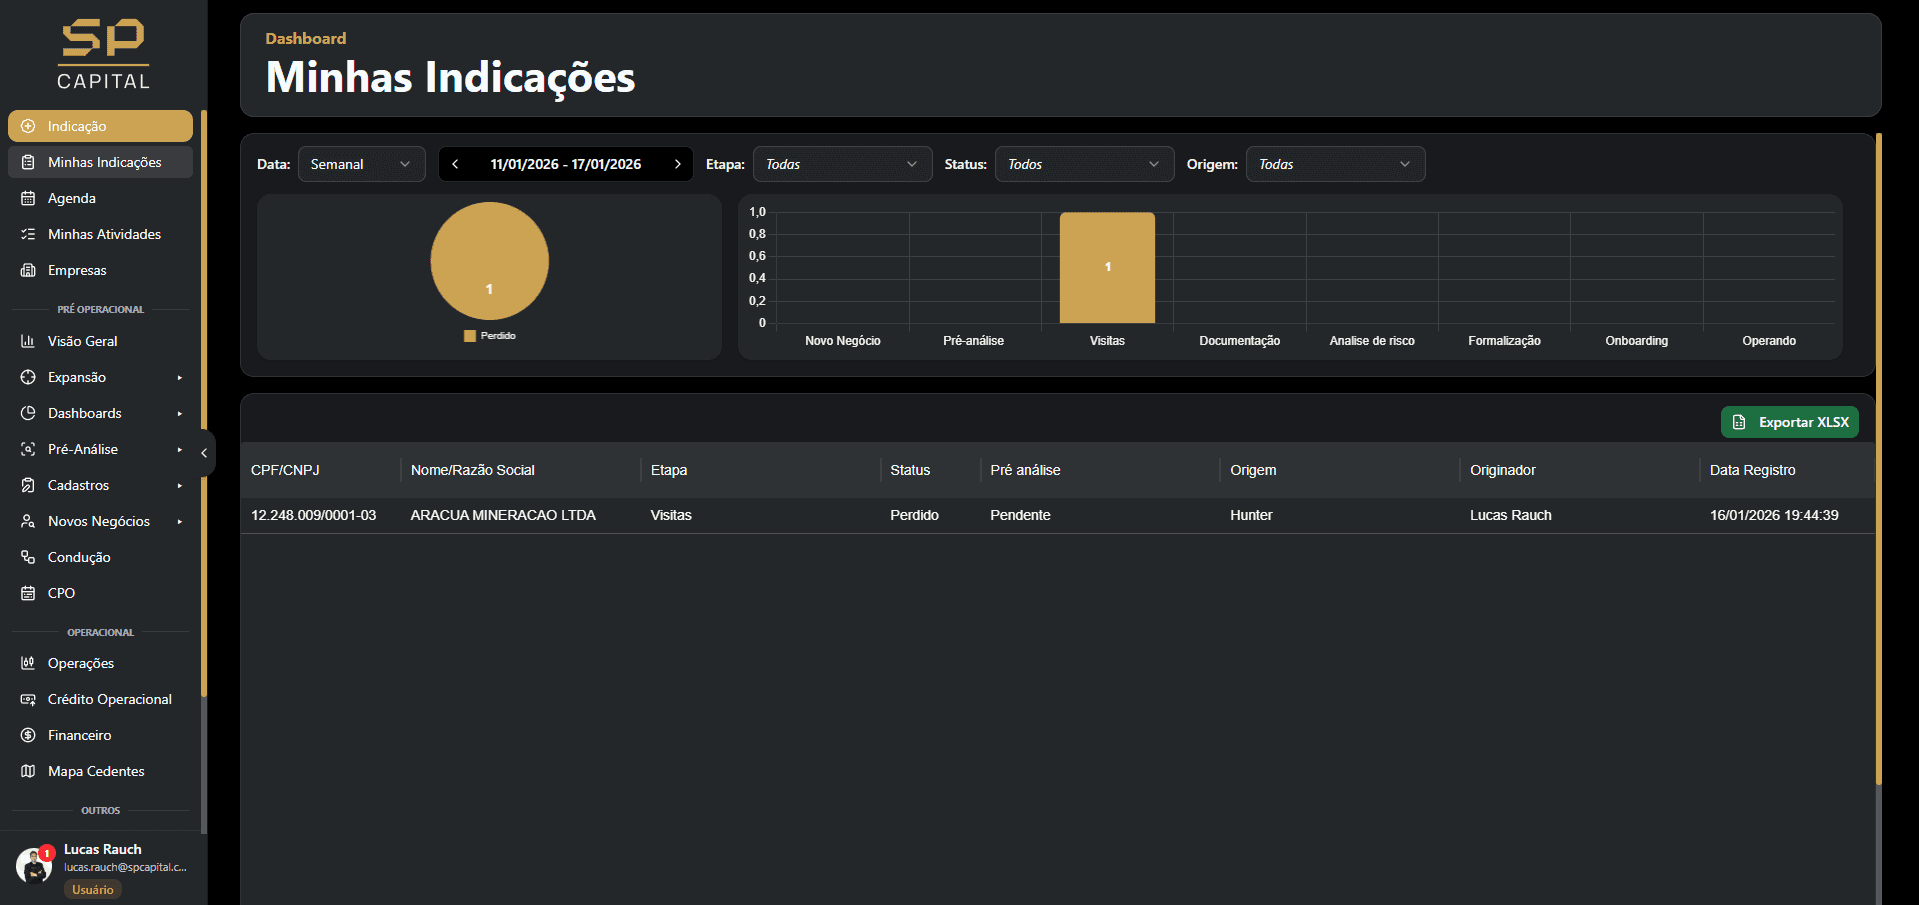Click the Empresas building icon
Image resolution: width=1919 pixels, height=905 pixels.
coord(28,270)
